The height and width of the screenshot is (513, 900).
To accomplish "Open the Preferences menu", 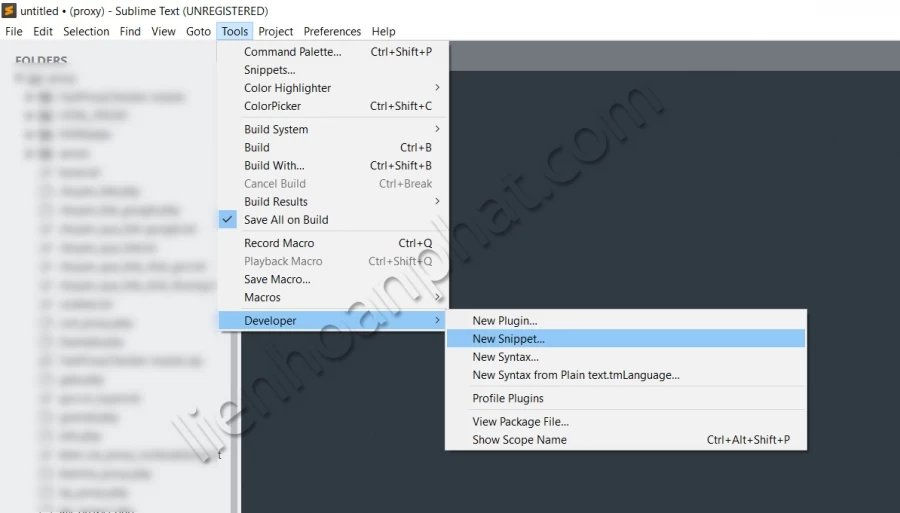I will [x=332, y=32].
